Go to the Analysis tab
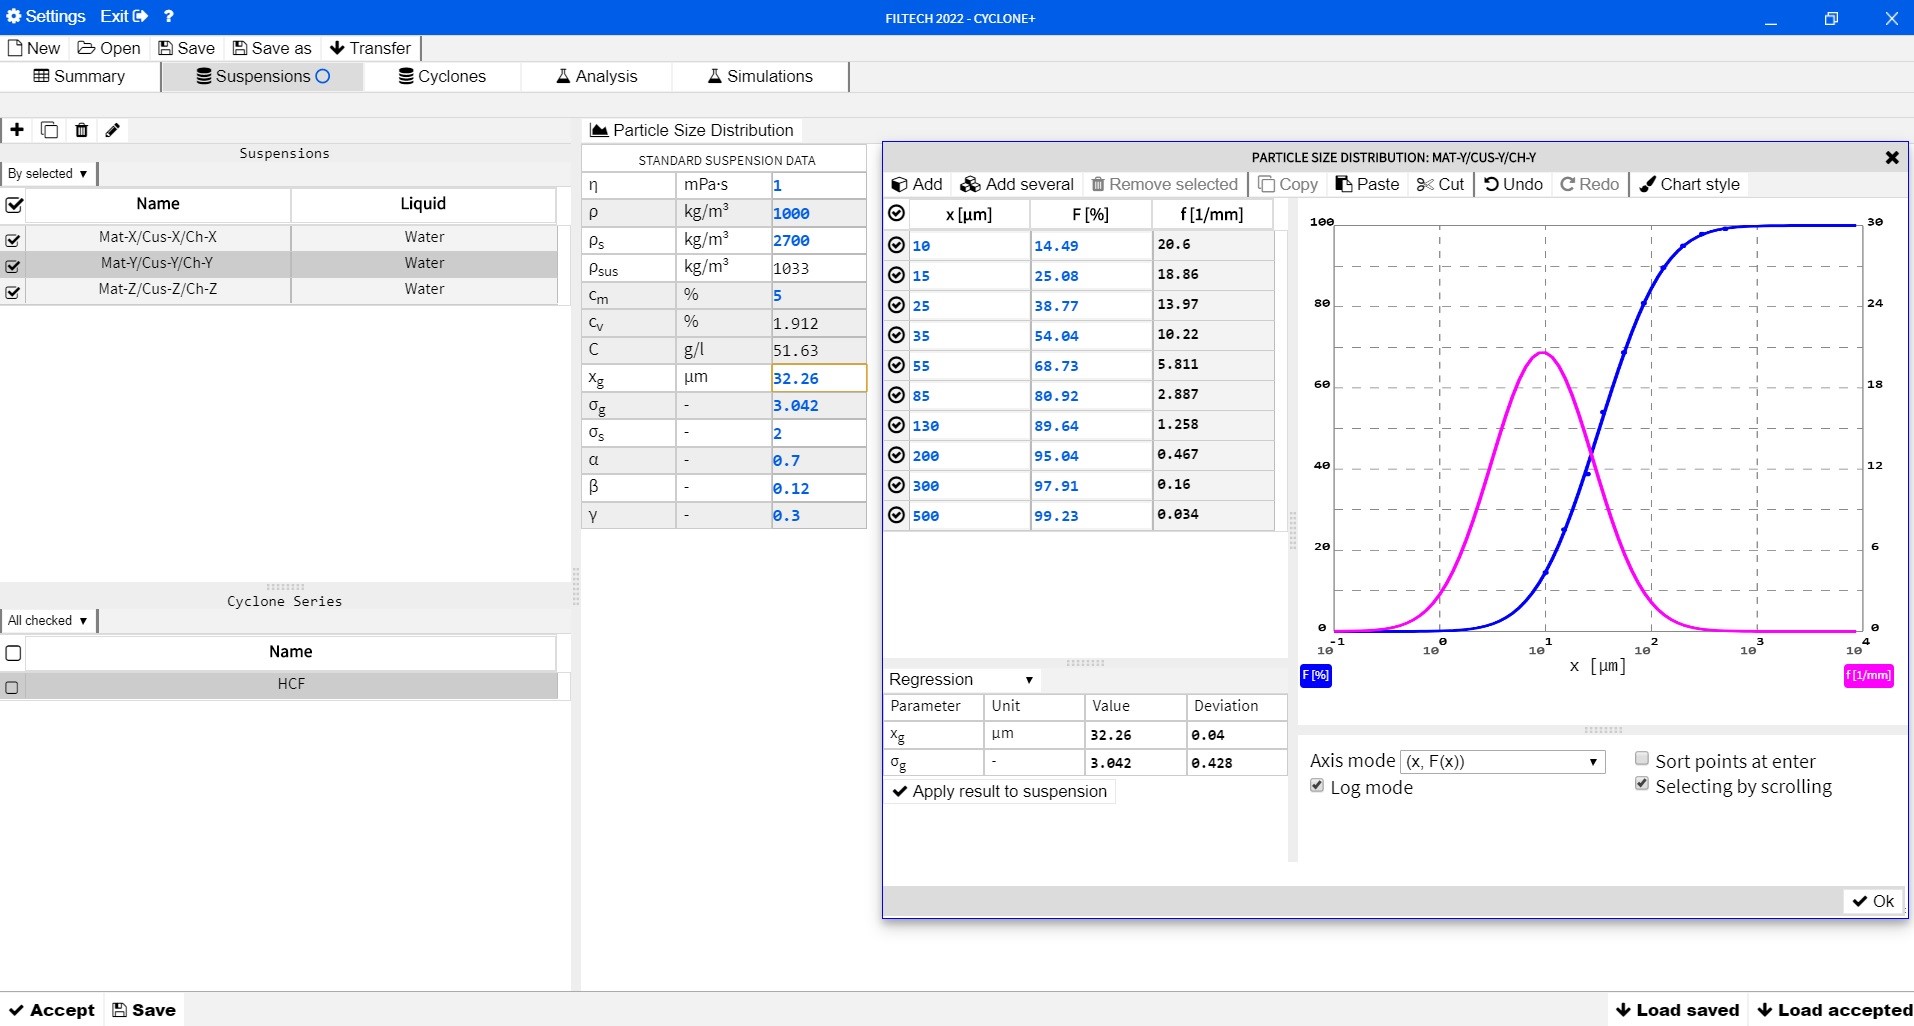This screenshot has width=1914, height=1026. tap(597, 76)
